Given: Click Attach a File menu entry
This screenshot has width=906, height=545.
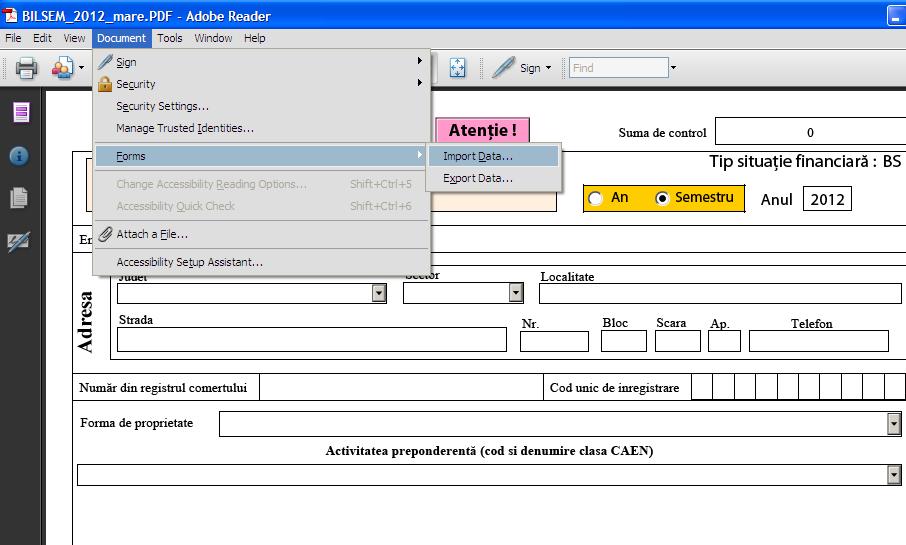Looking at the screenshot, I should point(151,234).
